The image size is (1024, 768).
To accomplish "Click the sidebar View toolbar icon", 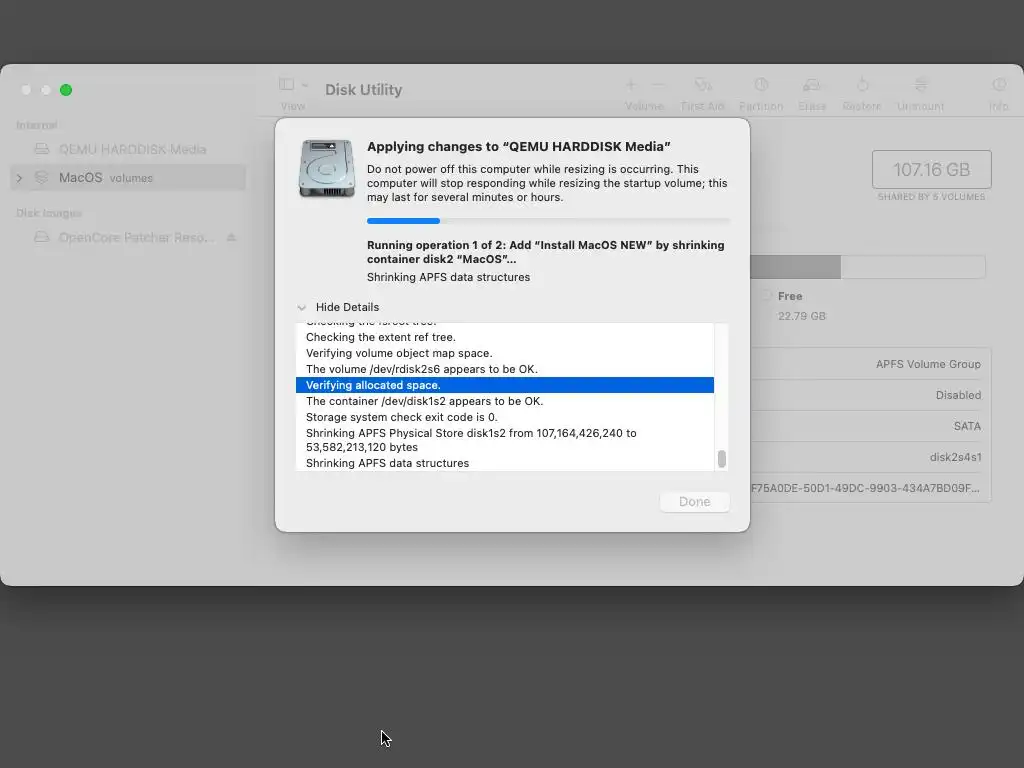I will tap(286, 84).
